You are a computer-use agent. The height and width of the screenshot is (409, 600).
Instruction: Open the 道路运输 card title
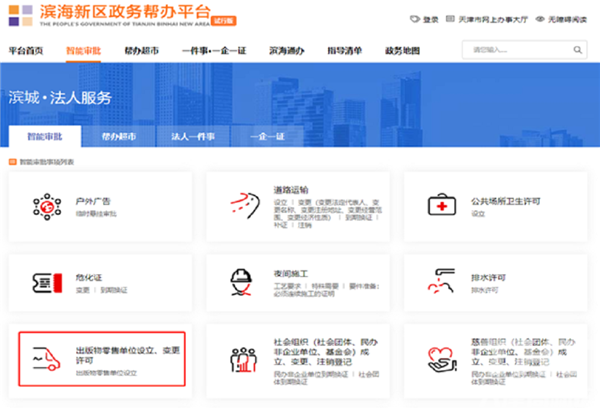click(291, 190)
